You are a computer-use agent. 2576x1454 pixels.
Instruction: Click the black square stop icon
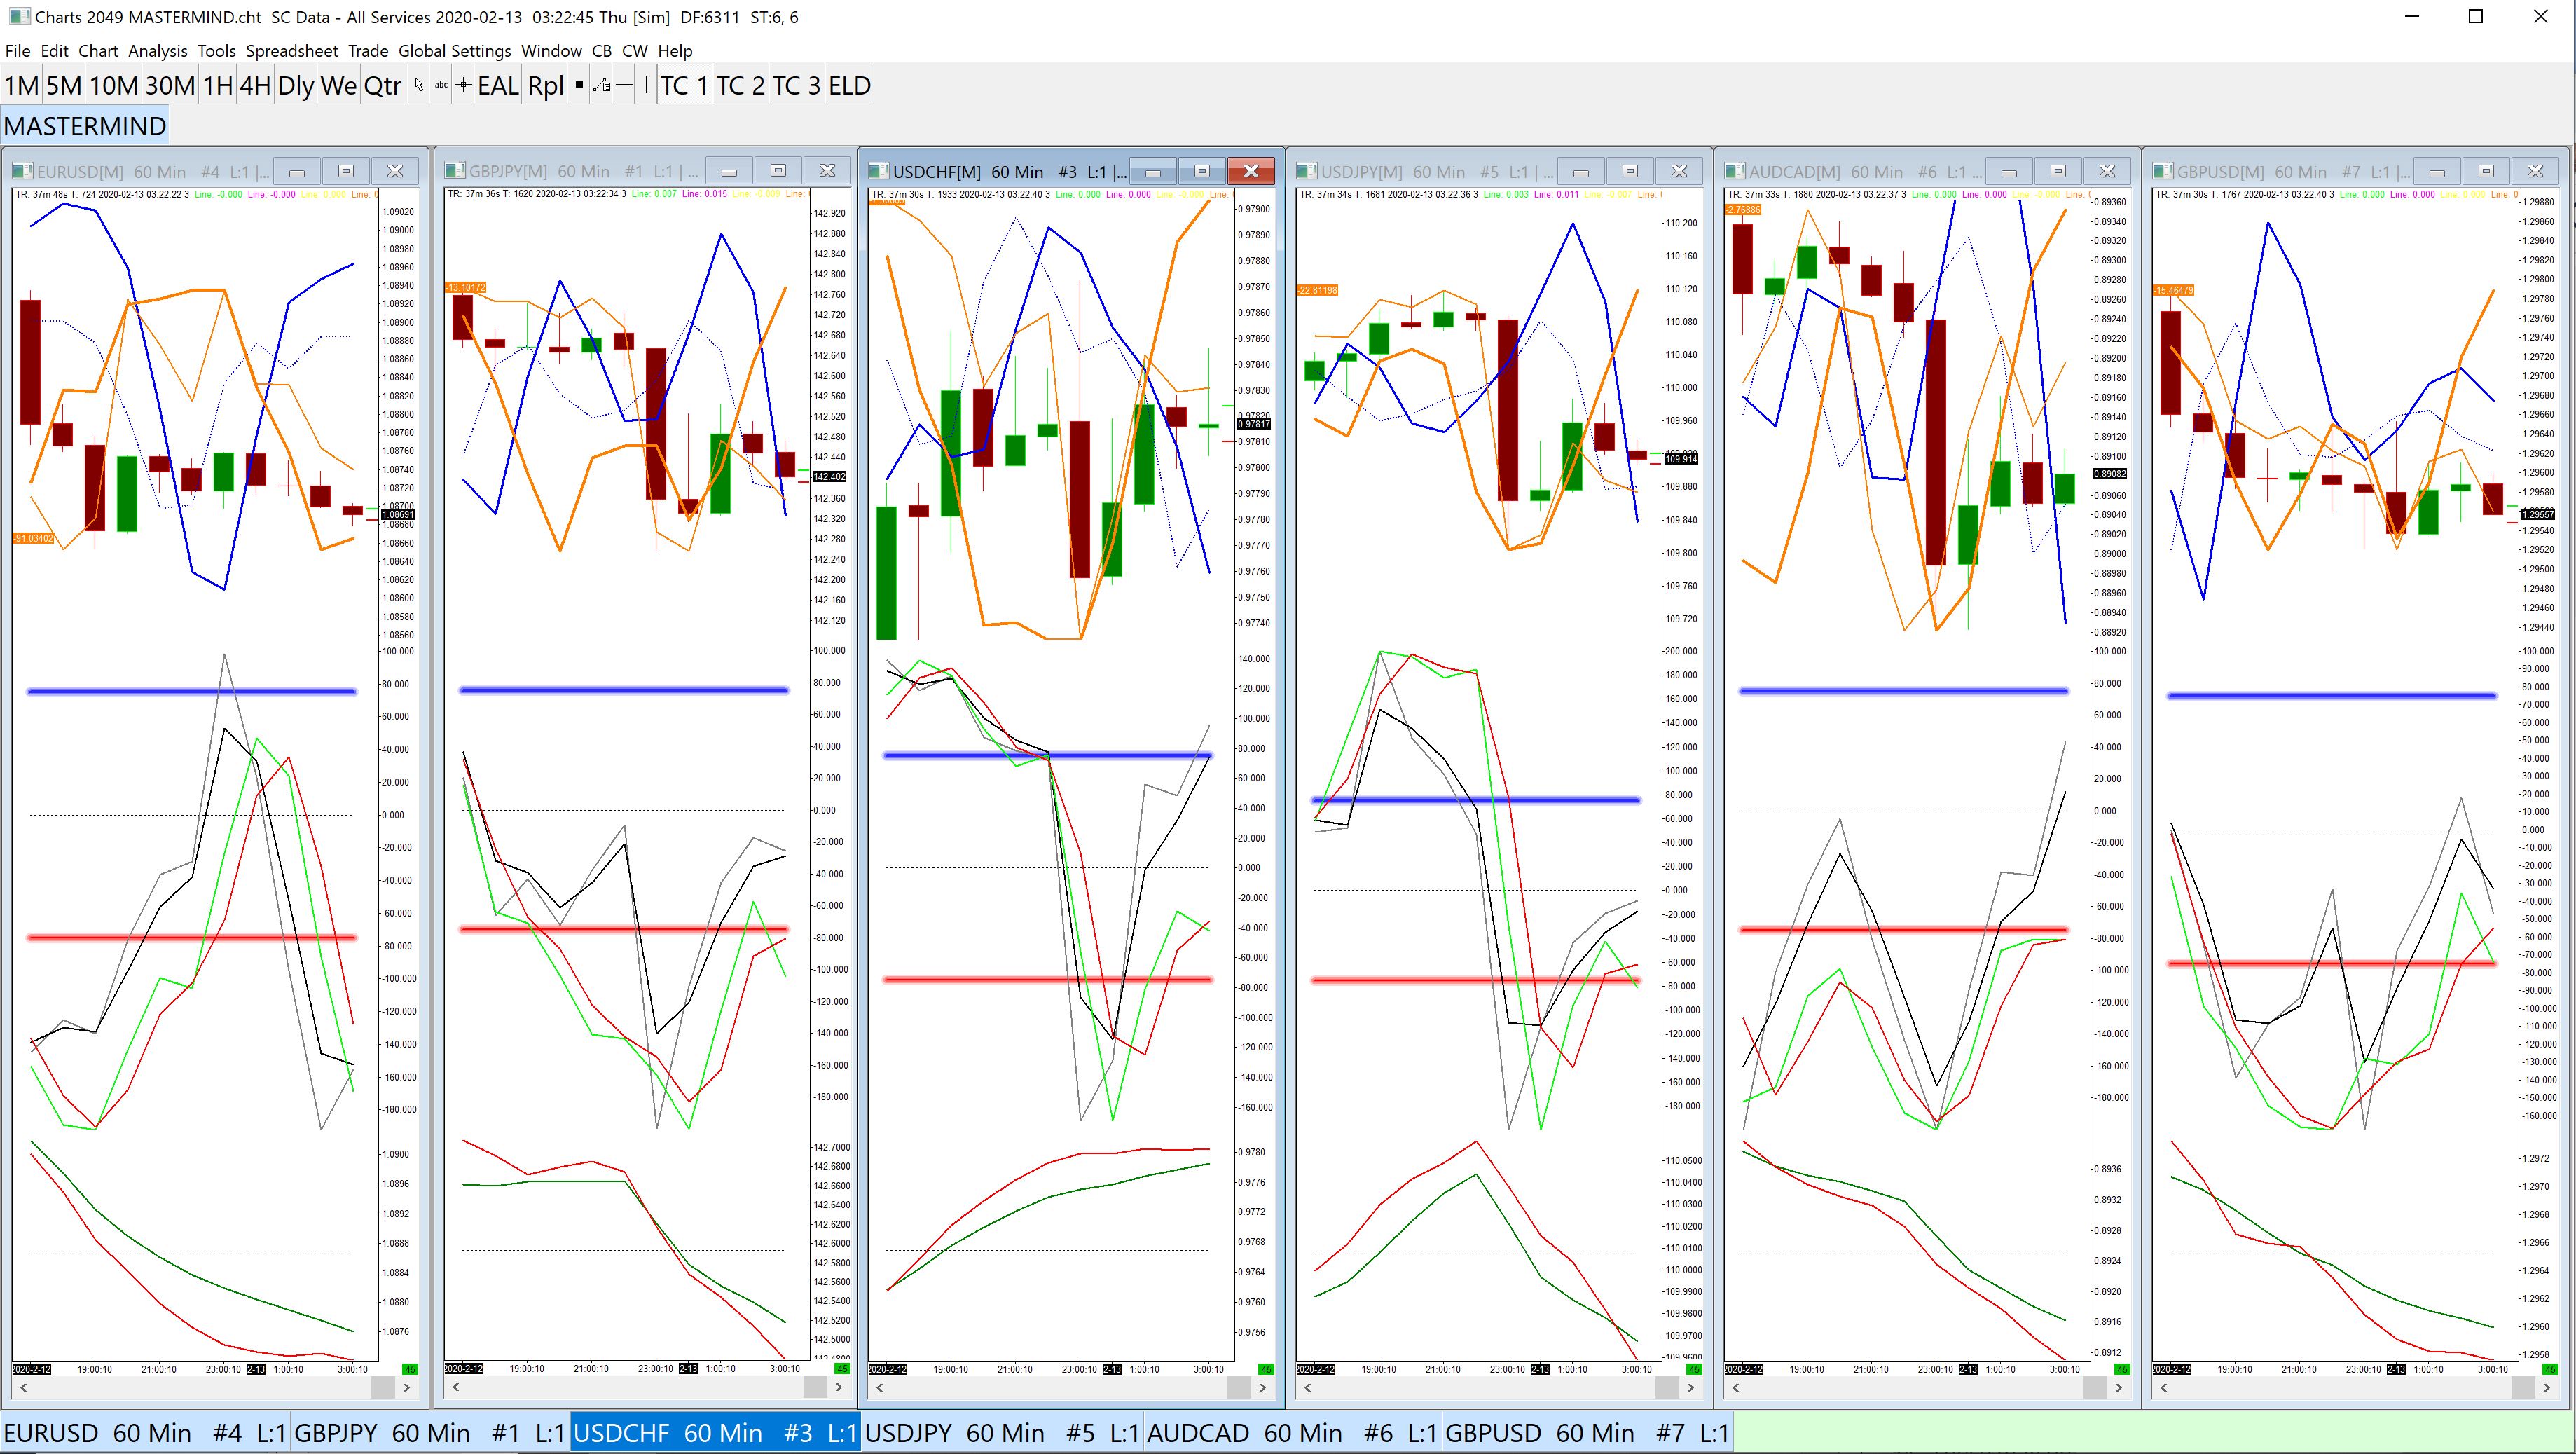click(x=579, y=86)
